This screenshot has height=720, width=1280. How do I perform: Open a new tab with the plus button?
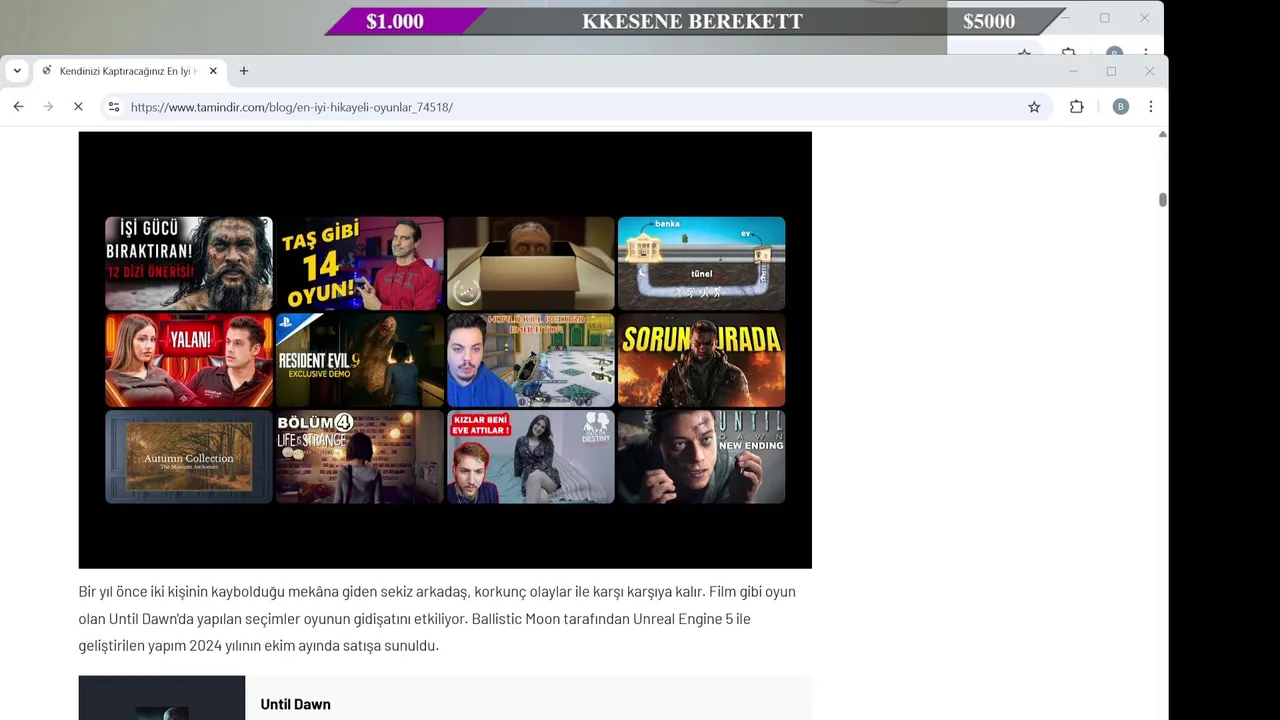point(244,71)
